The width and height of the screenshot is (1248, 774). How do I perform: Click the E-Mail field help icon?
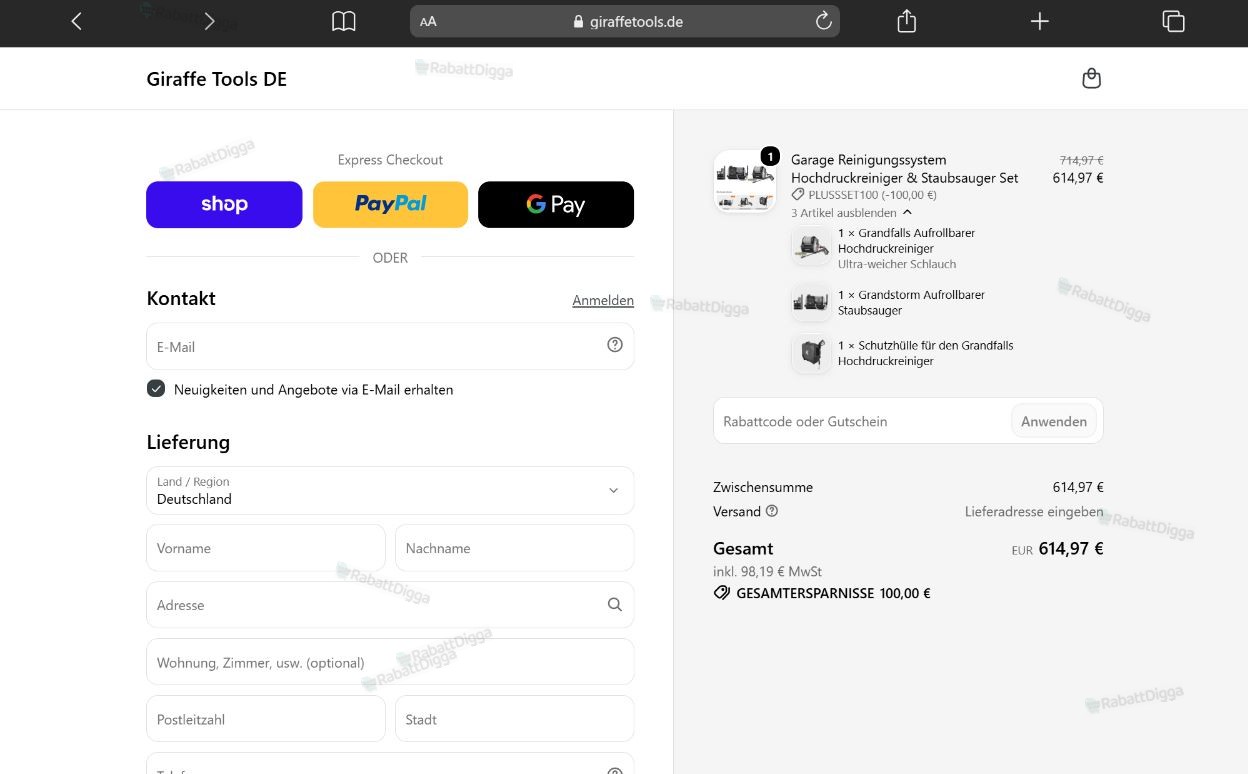pyautogui.click(x=615, y=345)
